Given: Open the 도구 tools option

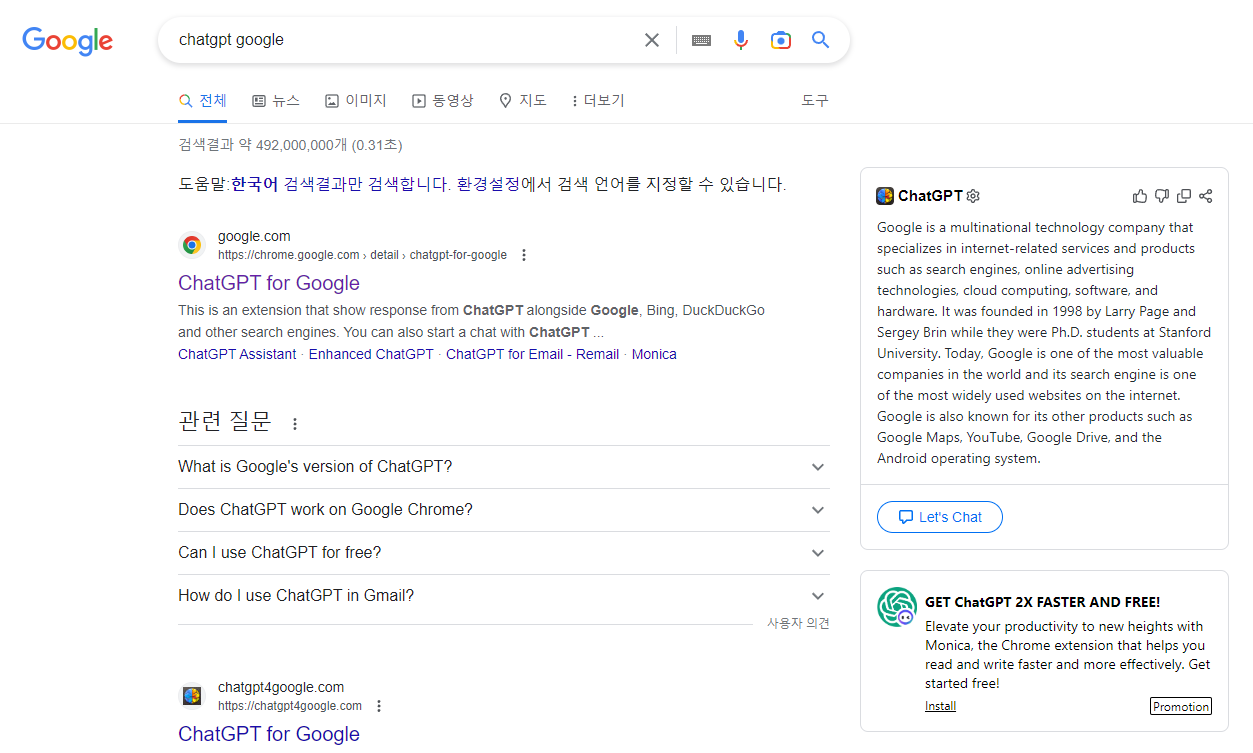Looking at the screenshot, I should tap(815, 101).
